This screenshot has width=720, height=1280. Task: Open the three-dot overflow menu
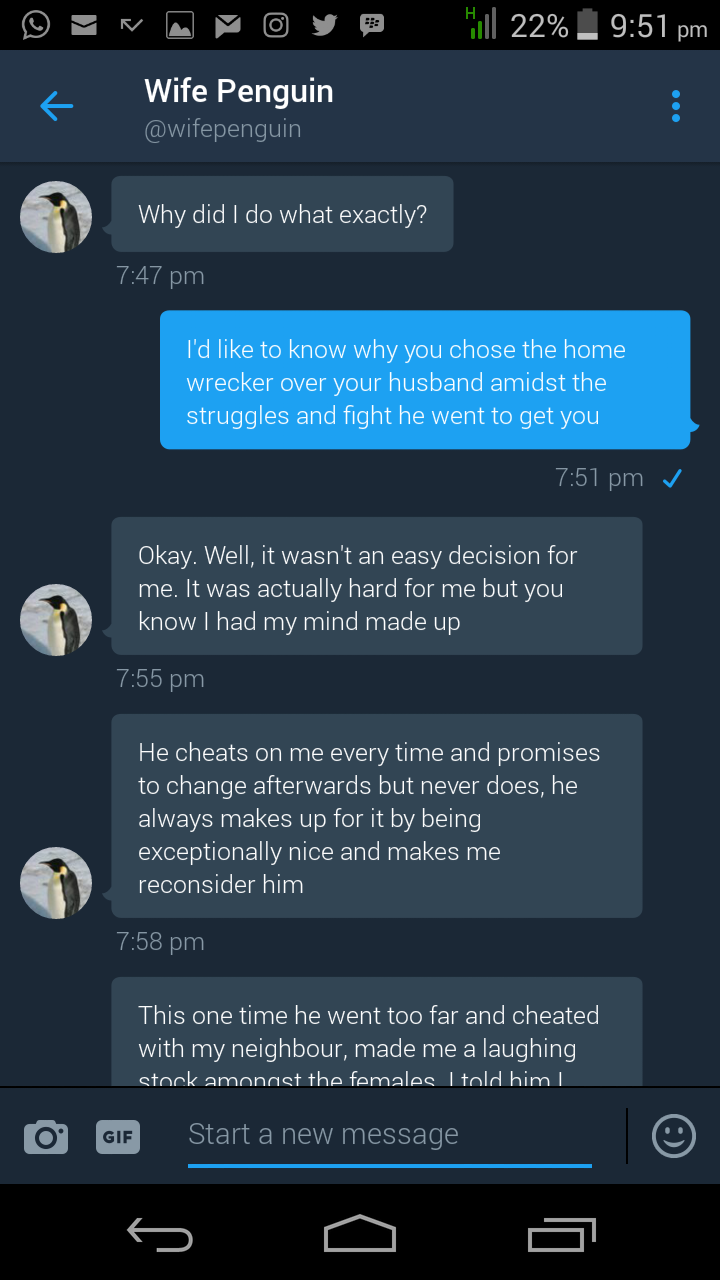pyautogui.click(x=676, y=106)
